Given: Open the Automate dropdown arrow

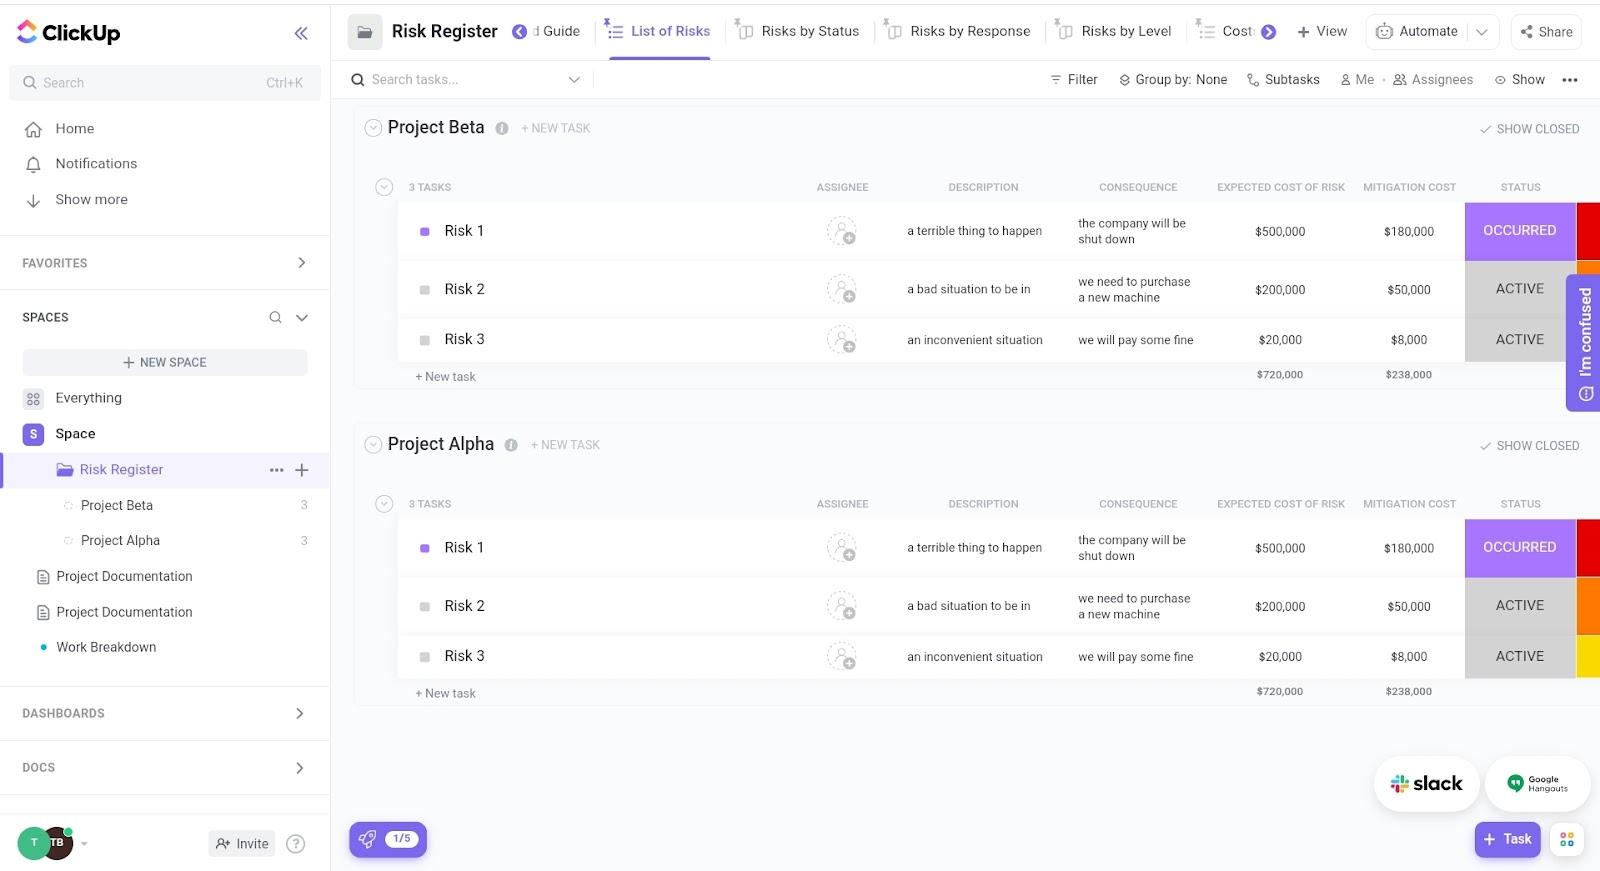Looking at the screenshot, I should (1482, 32).
